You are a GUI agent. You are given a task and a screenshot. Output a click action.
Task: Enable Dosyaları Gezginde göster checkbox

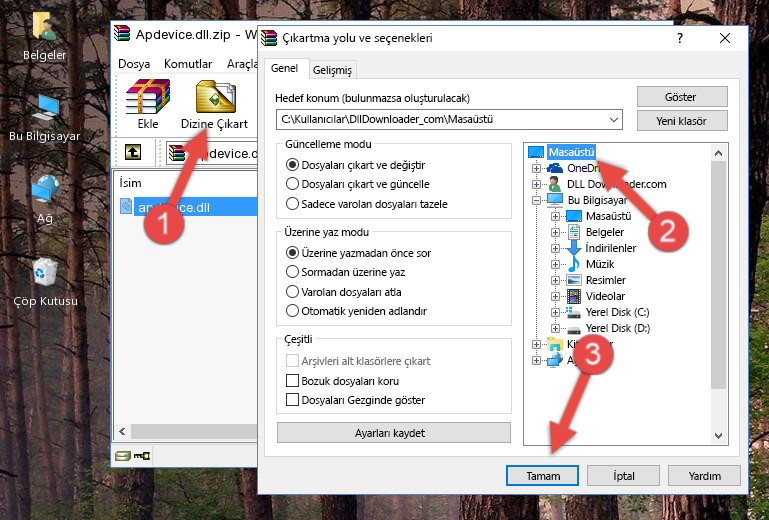[x=292, y=400]
